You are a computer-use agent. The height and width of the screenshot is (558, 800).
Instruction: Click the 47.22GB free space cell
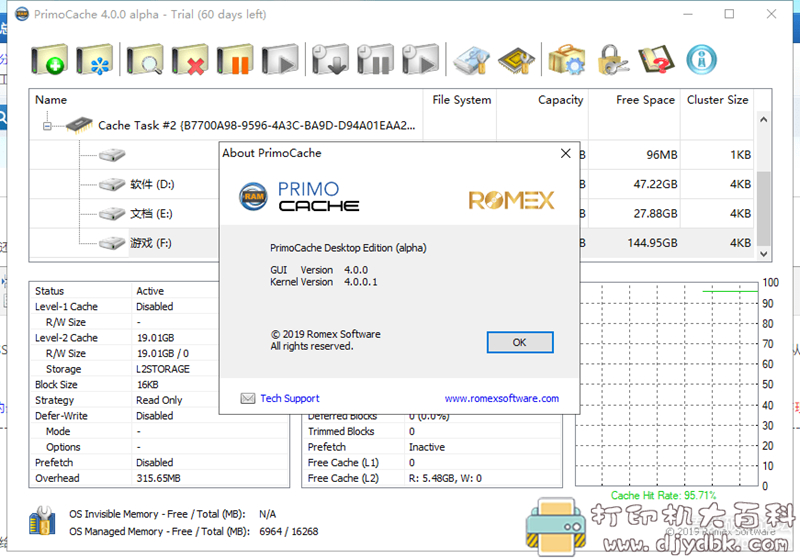point(655,184)
